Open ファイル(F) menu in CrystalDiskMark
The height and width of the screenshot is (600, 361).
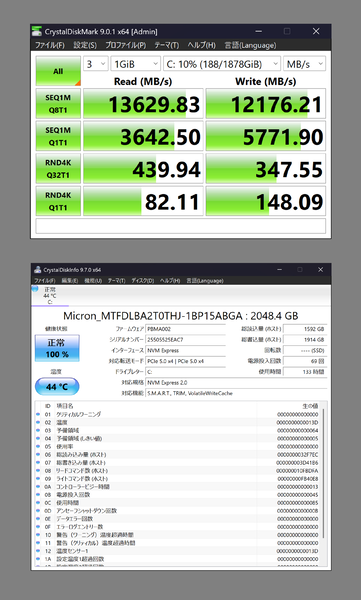coord(50,45)
